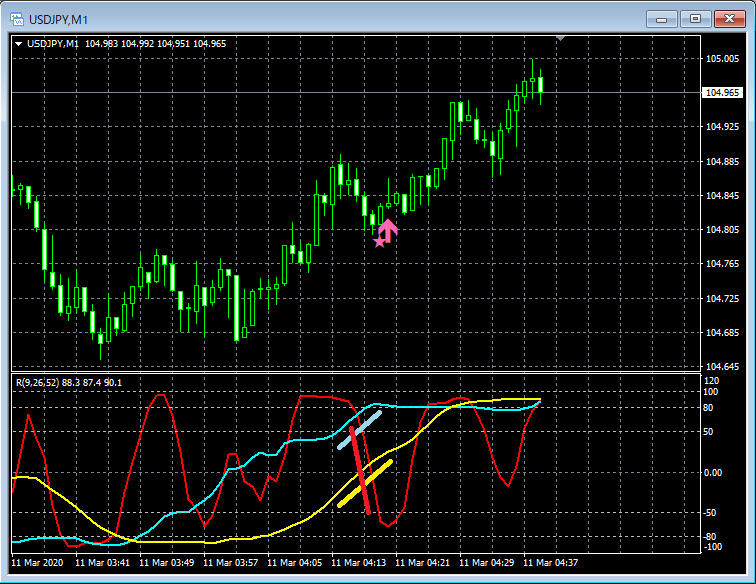The image size is (756, 584).
Task: Click the pink up-arrow buy signal
Action: [389, 231]
